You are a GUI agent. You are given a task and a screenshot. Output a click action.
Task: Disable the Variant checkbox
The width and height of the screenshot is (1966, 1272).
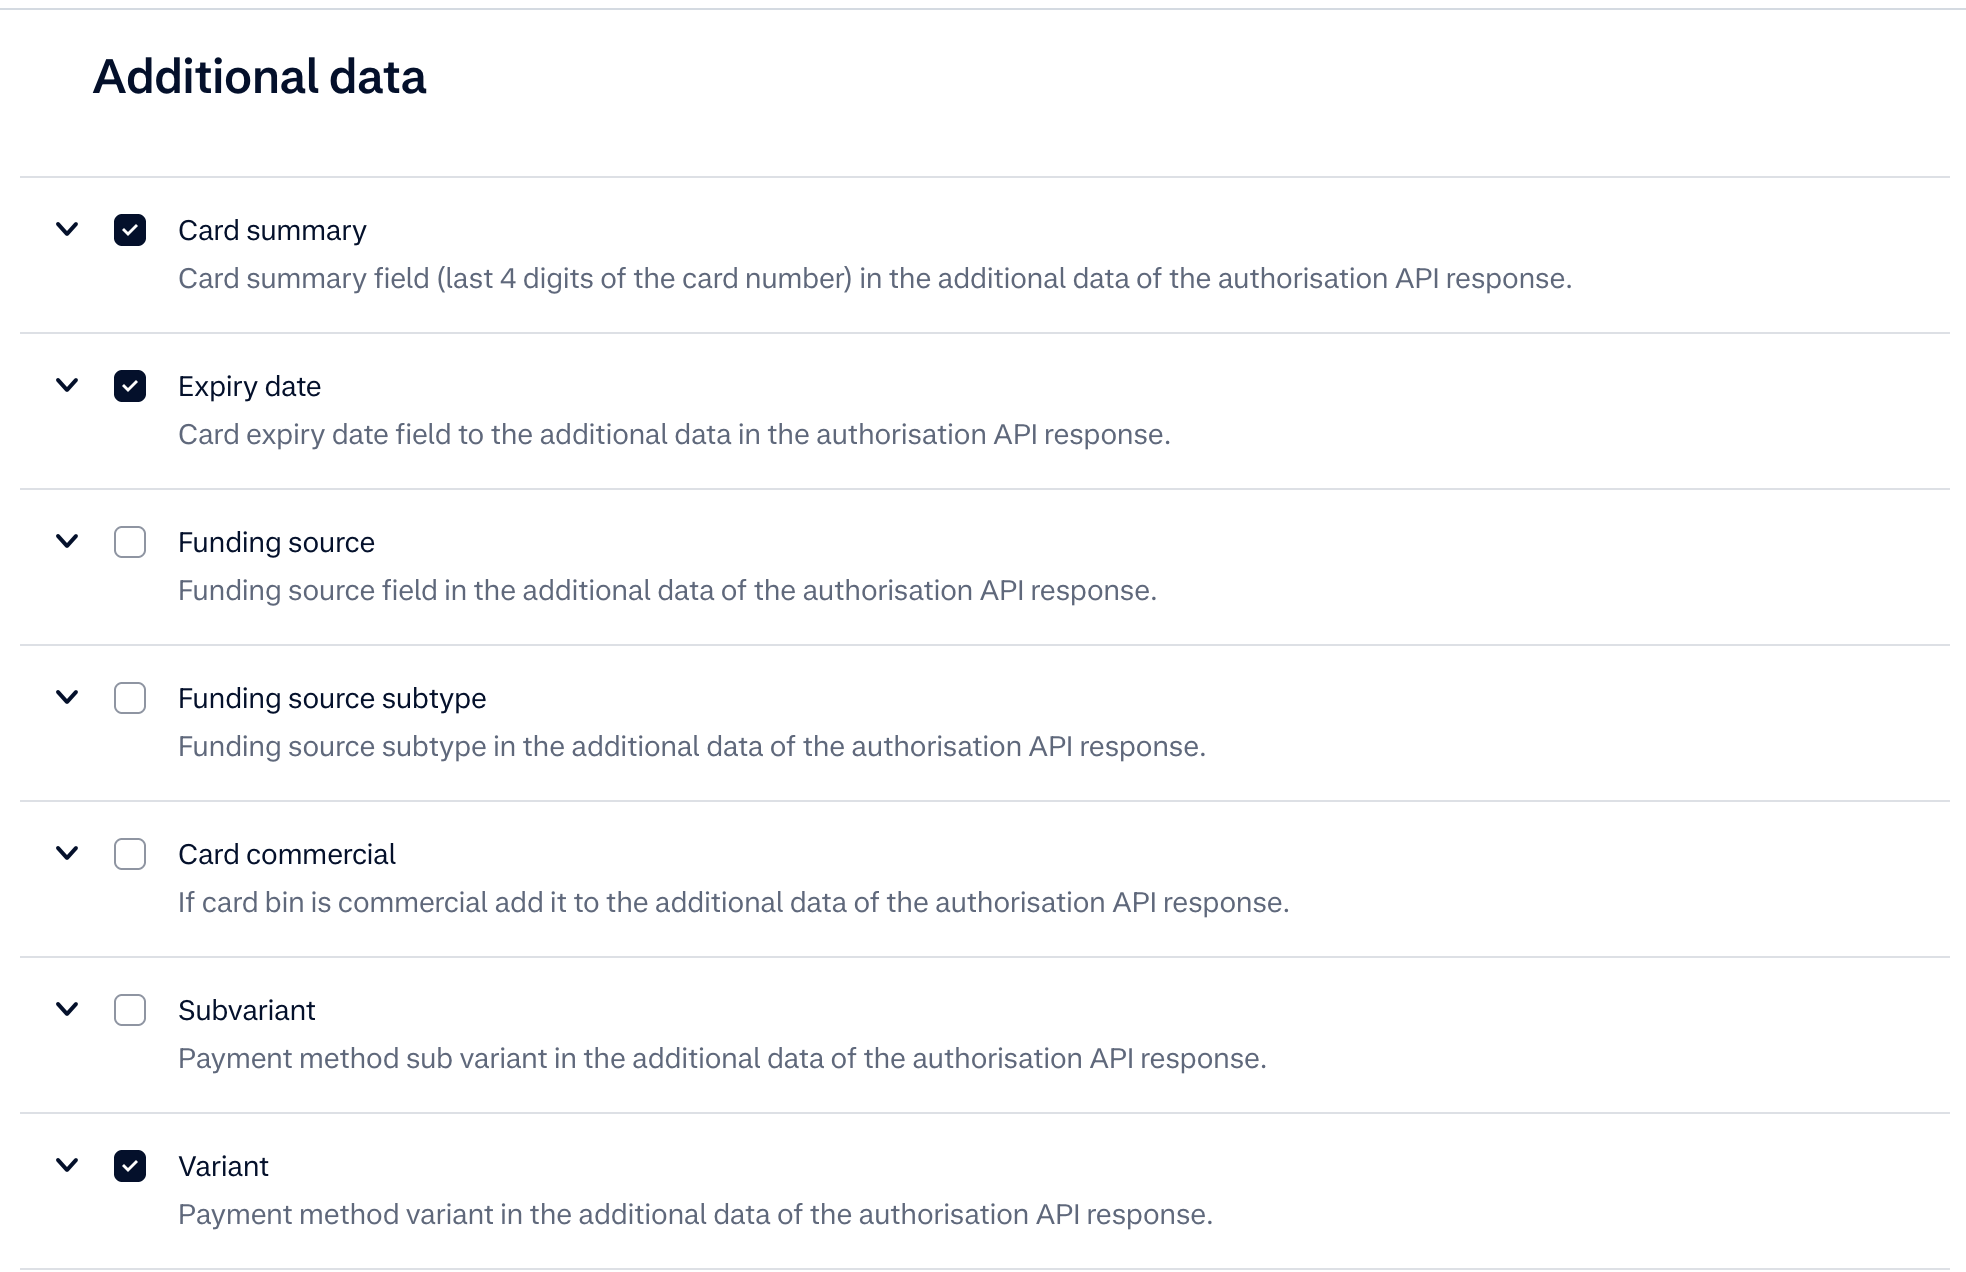coord(130,1166)
